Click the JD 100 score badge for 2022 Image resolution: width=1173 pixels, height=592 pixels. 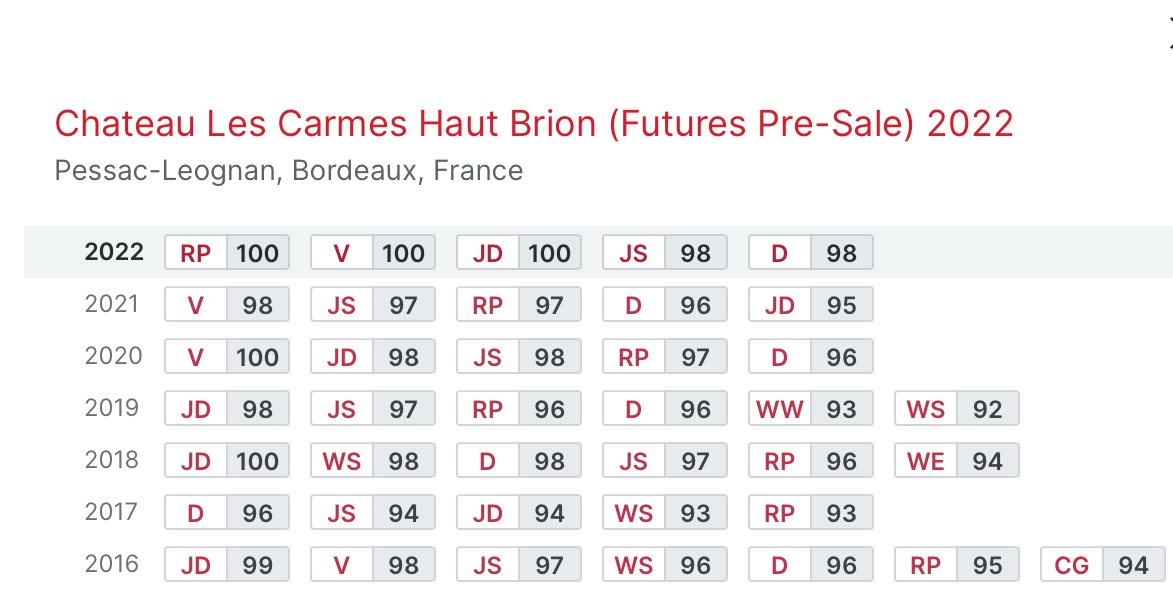[518, 252]
